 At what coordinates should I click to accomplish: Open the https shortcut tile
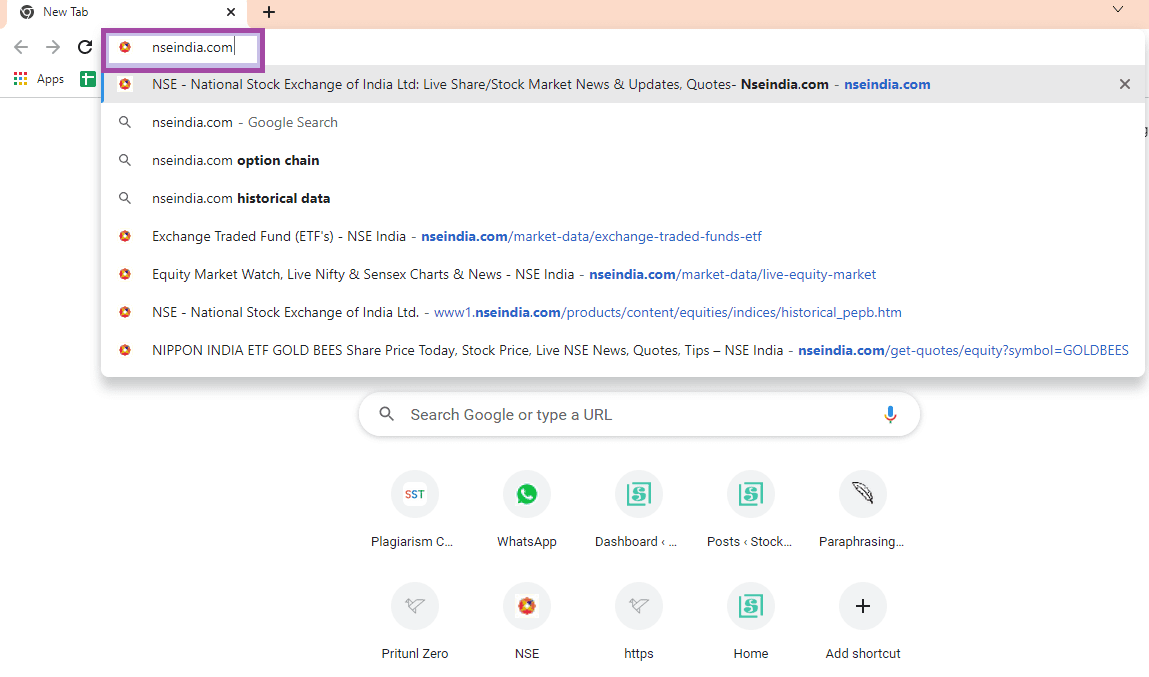point(638,622)
